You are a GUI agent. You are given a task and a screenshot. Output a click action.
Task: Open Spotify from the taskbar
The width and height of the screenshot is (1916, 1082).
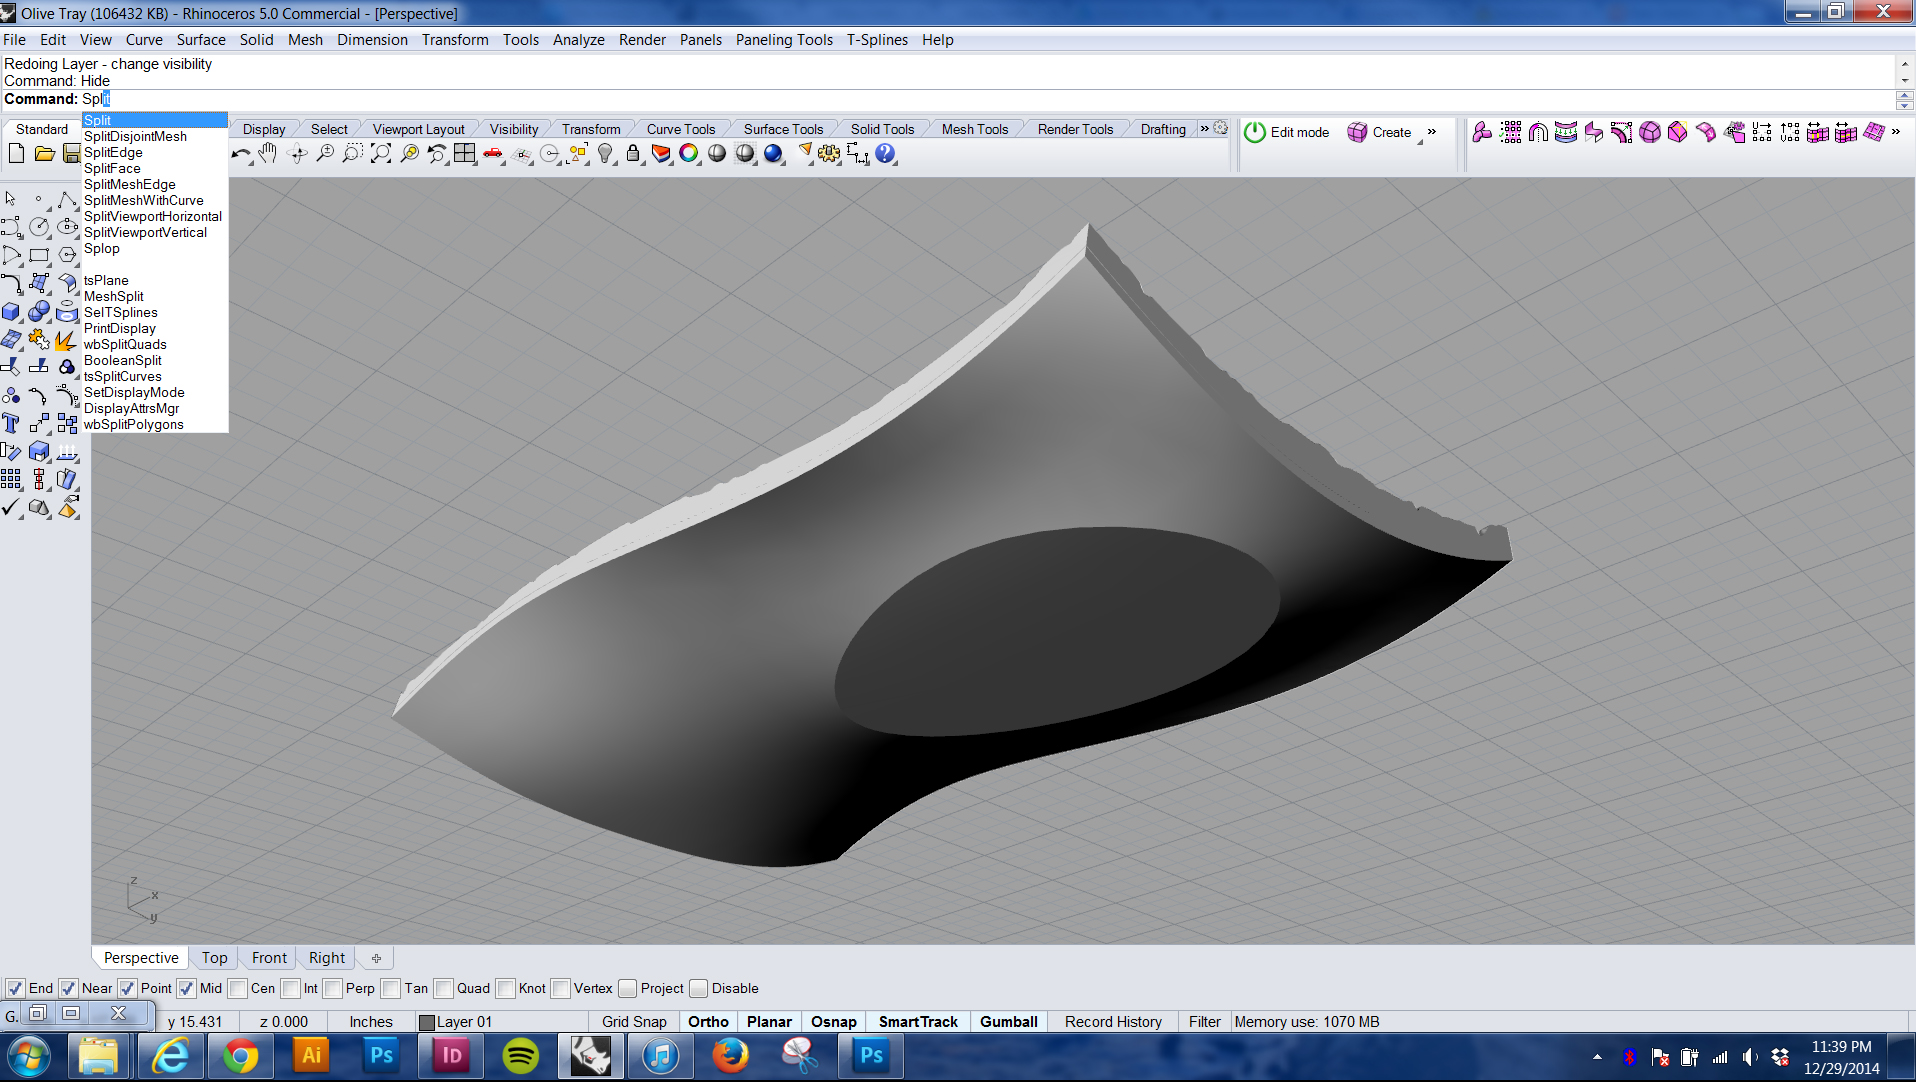[x=520, y=1056]
